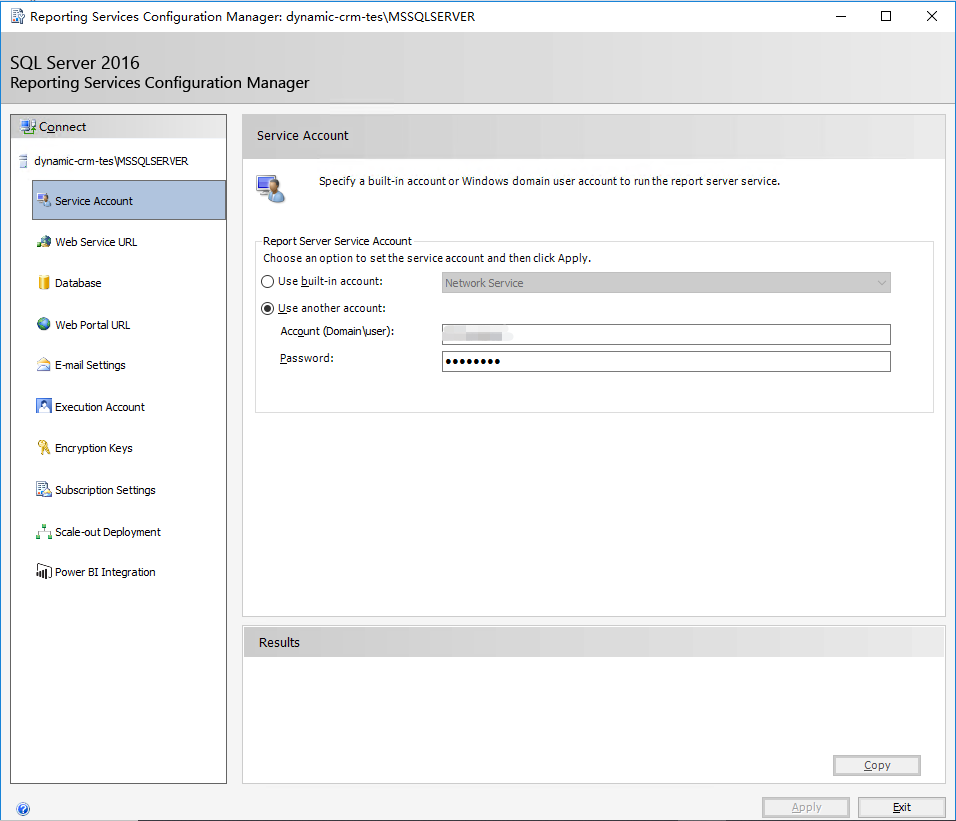Switch to the Database page
956x821 pixels.
point(78,283)
